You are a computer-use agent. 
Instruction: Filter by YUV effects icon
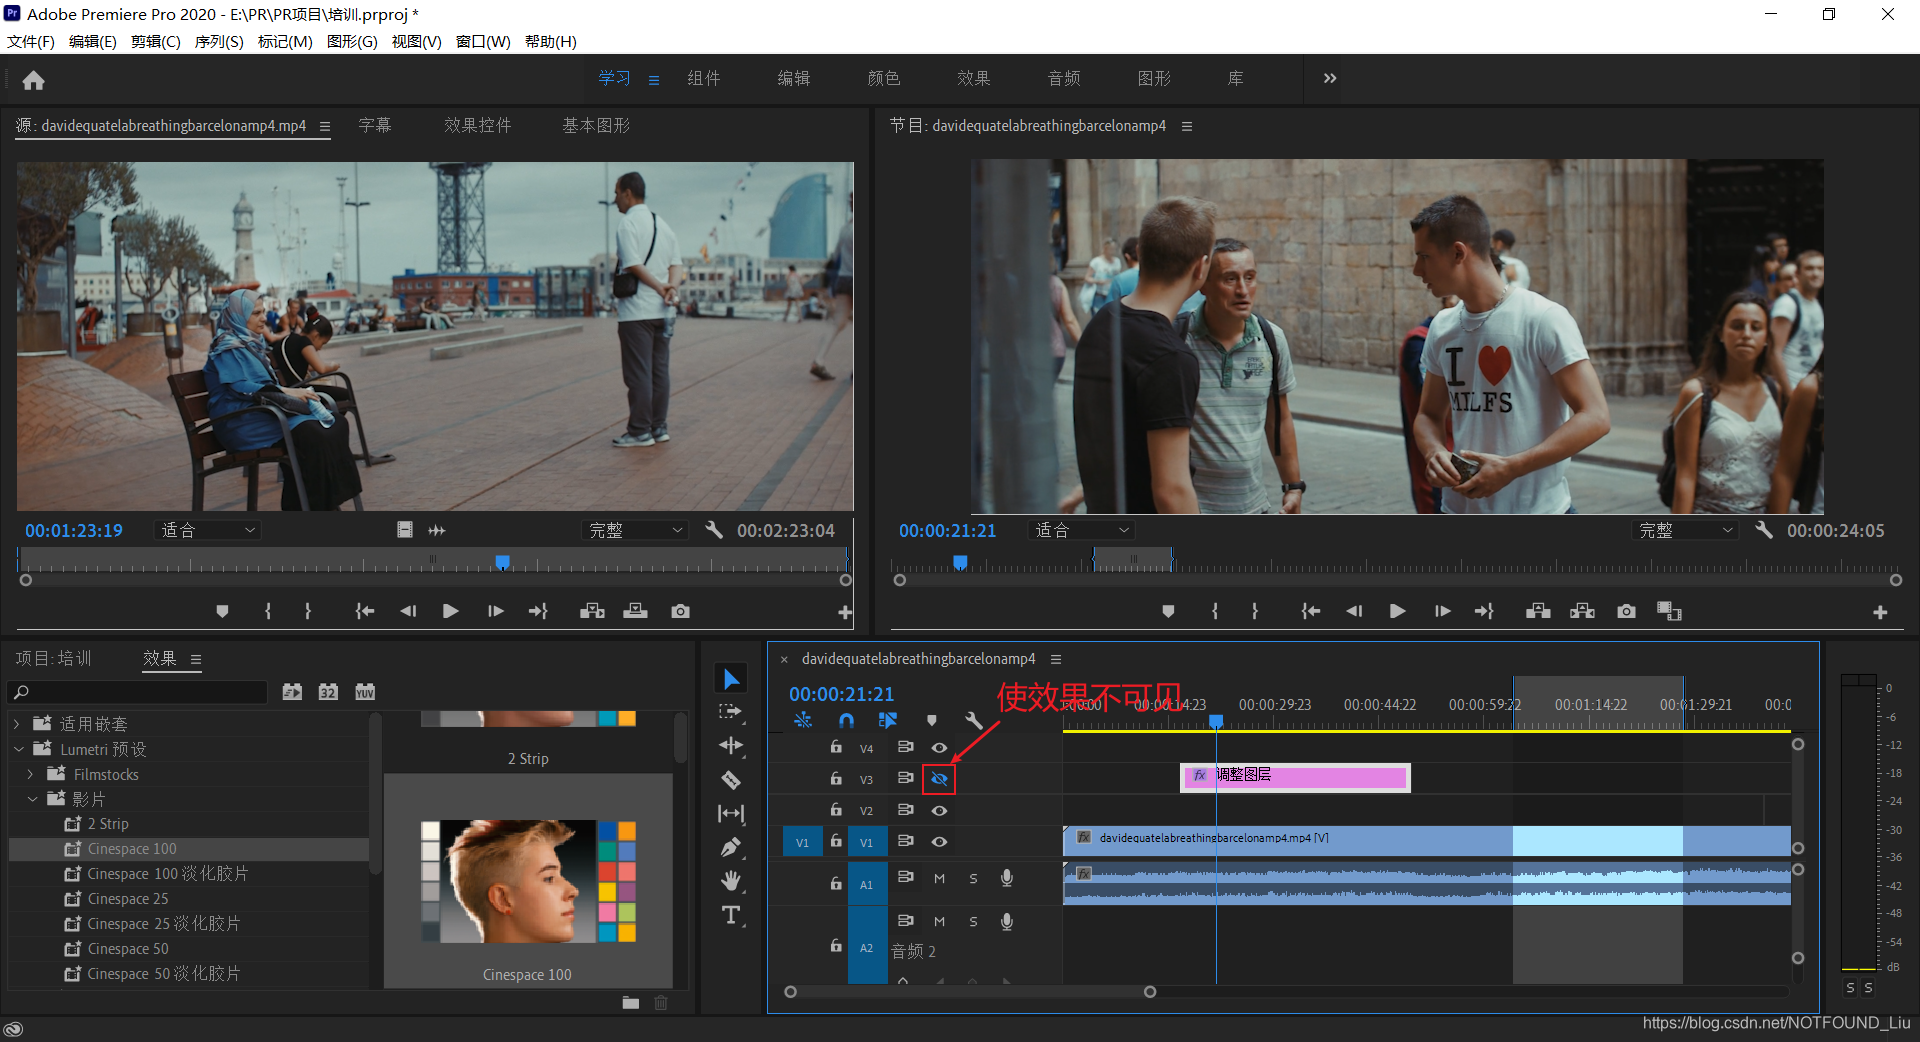point(365,692)
